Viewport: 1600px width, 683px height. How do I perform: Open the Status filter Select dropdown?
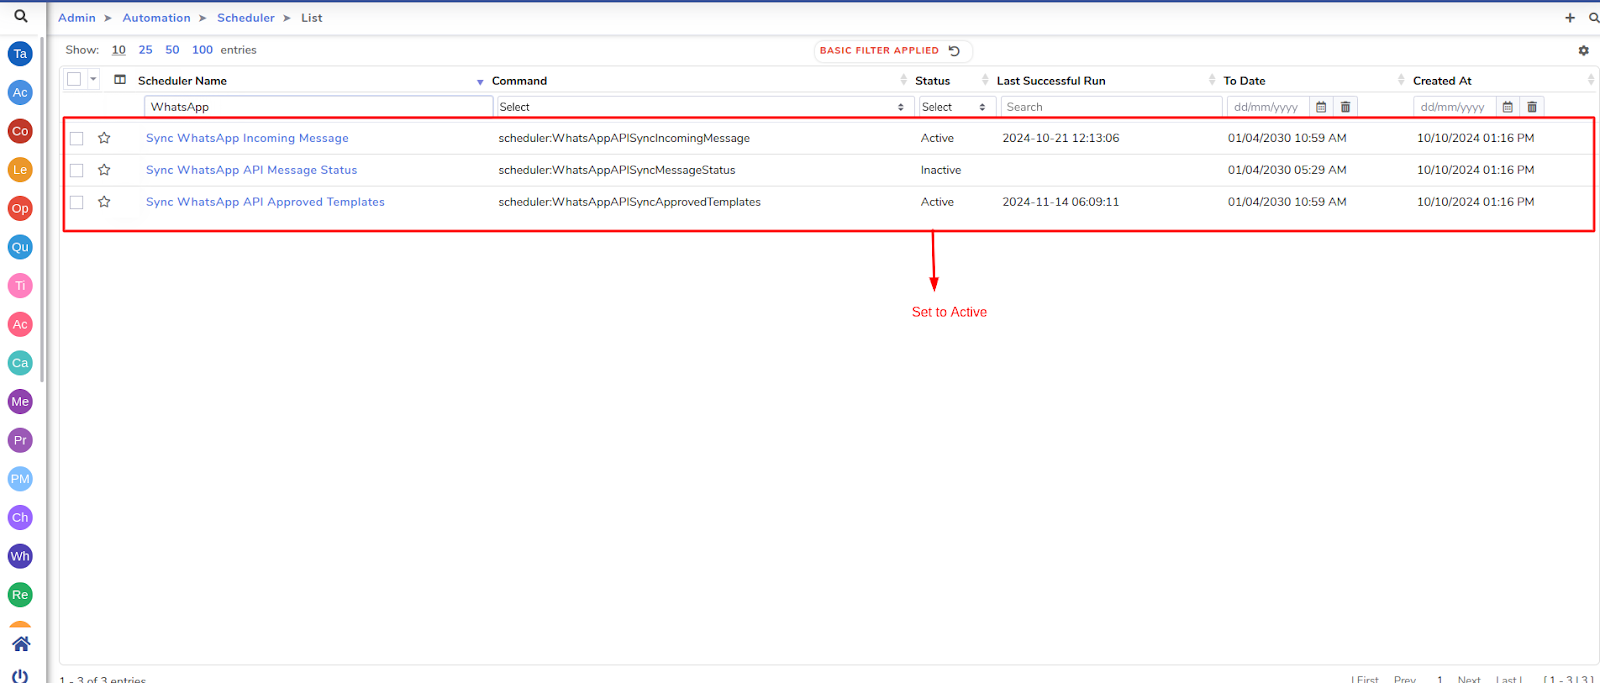955,107
